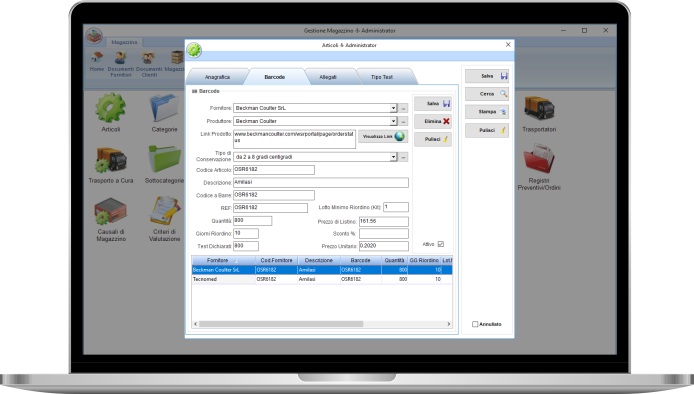Expand the Fornitore dropdown
The width and height of the screenshot is (694, 394).
393,108
